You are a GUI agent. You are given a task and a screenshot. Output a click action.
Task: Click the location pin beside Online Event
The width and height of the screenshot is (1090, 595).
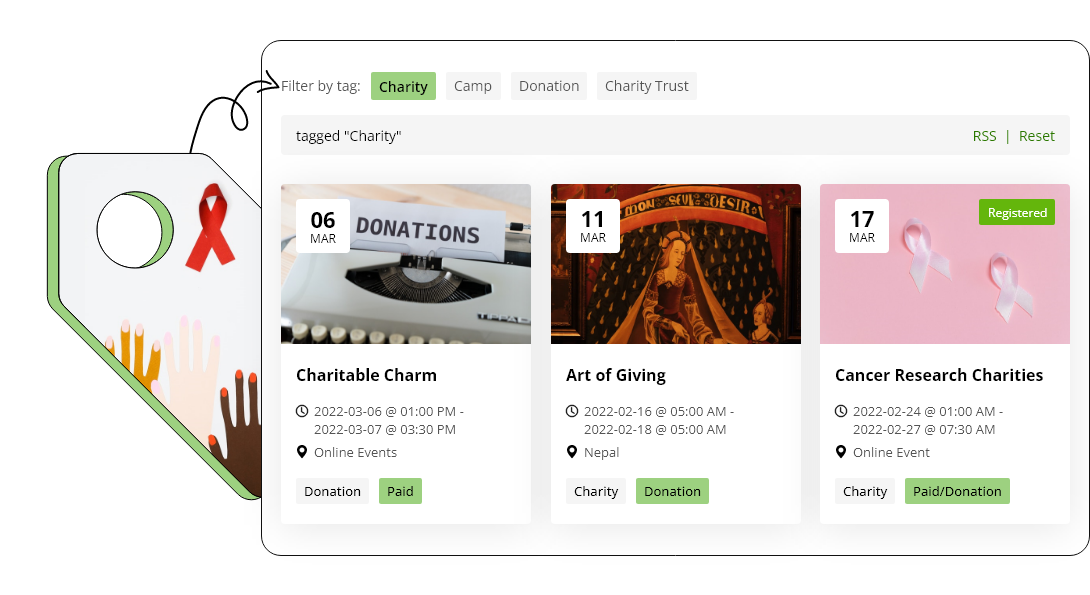pyautogui.click(x=840, y=452)
